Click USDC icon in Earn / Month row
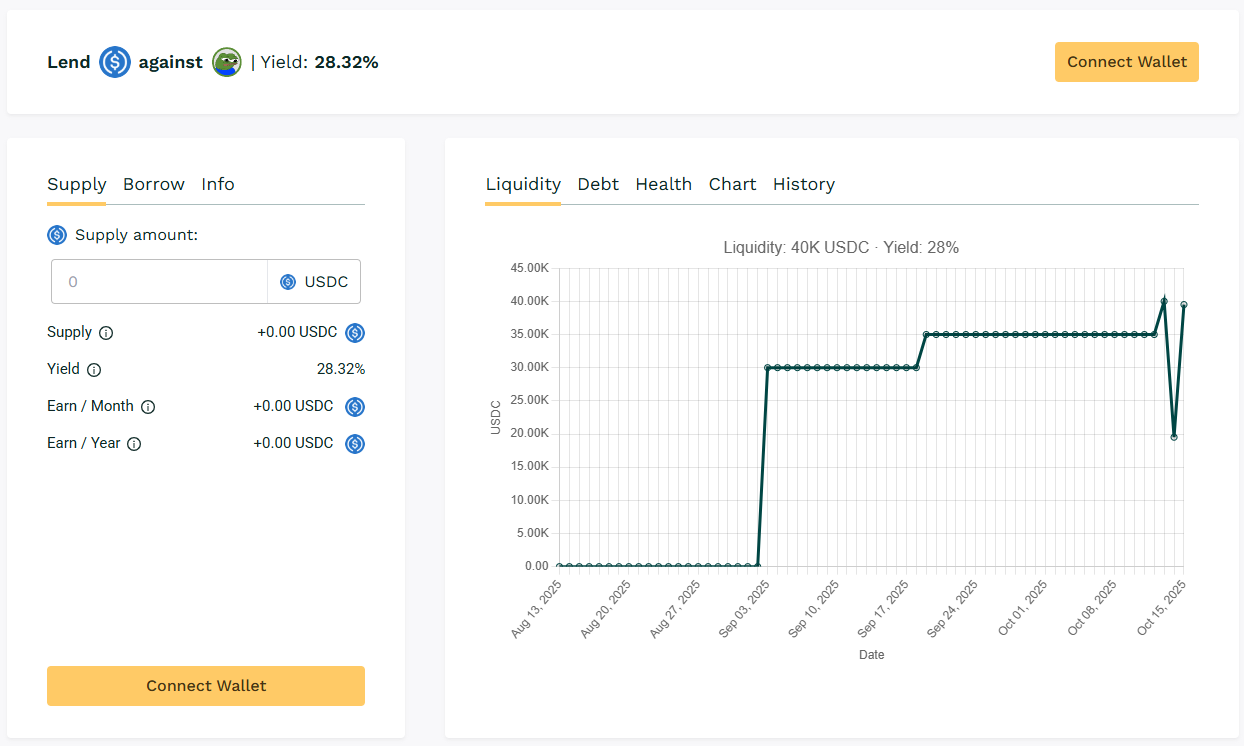 [355, 407]
